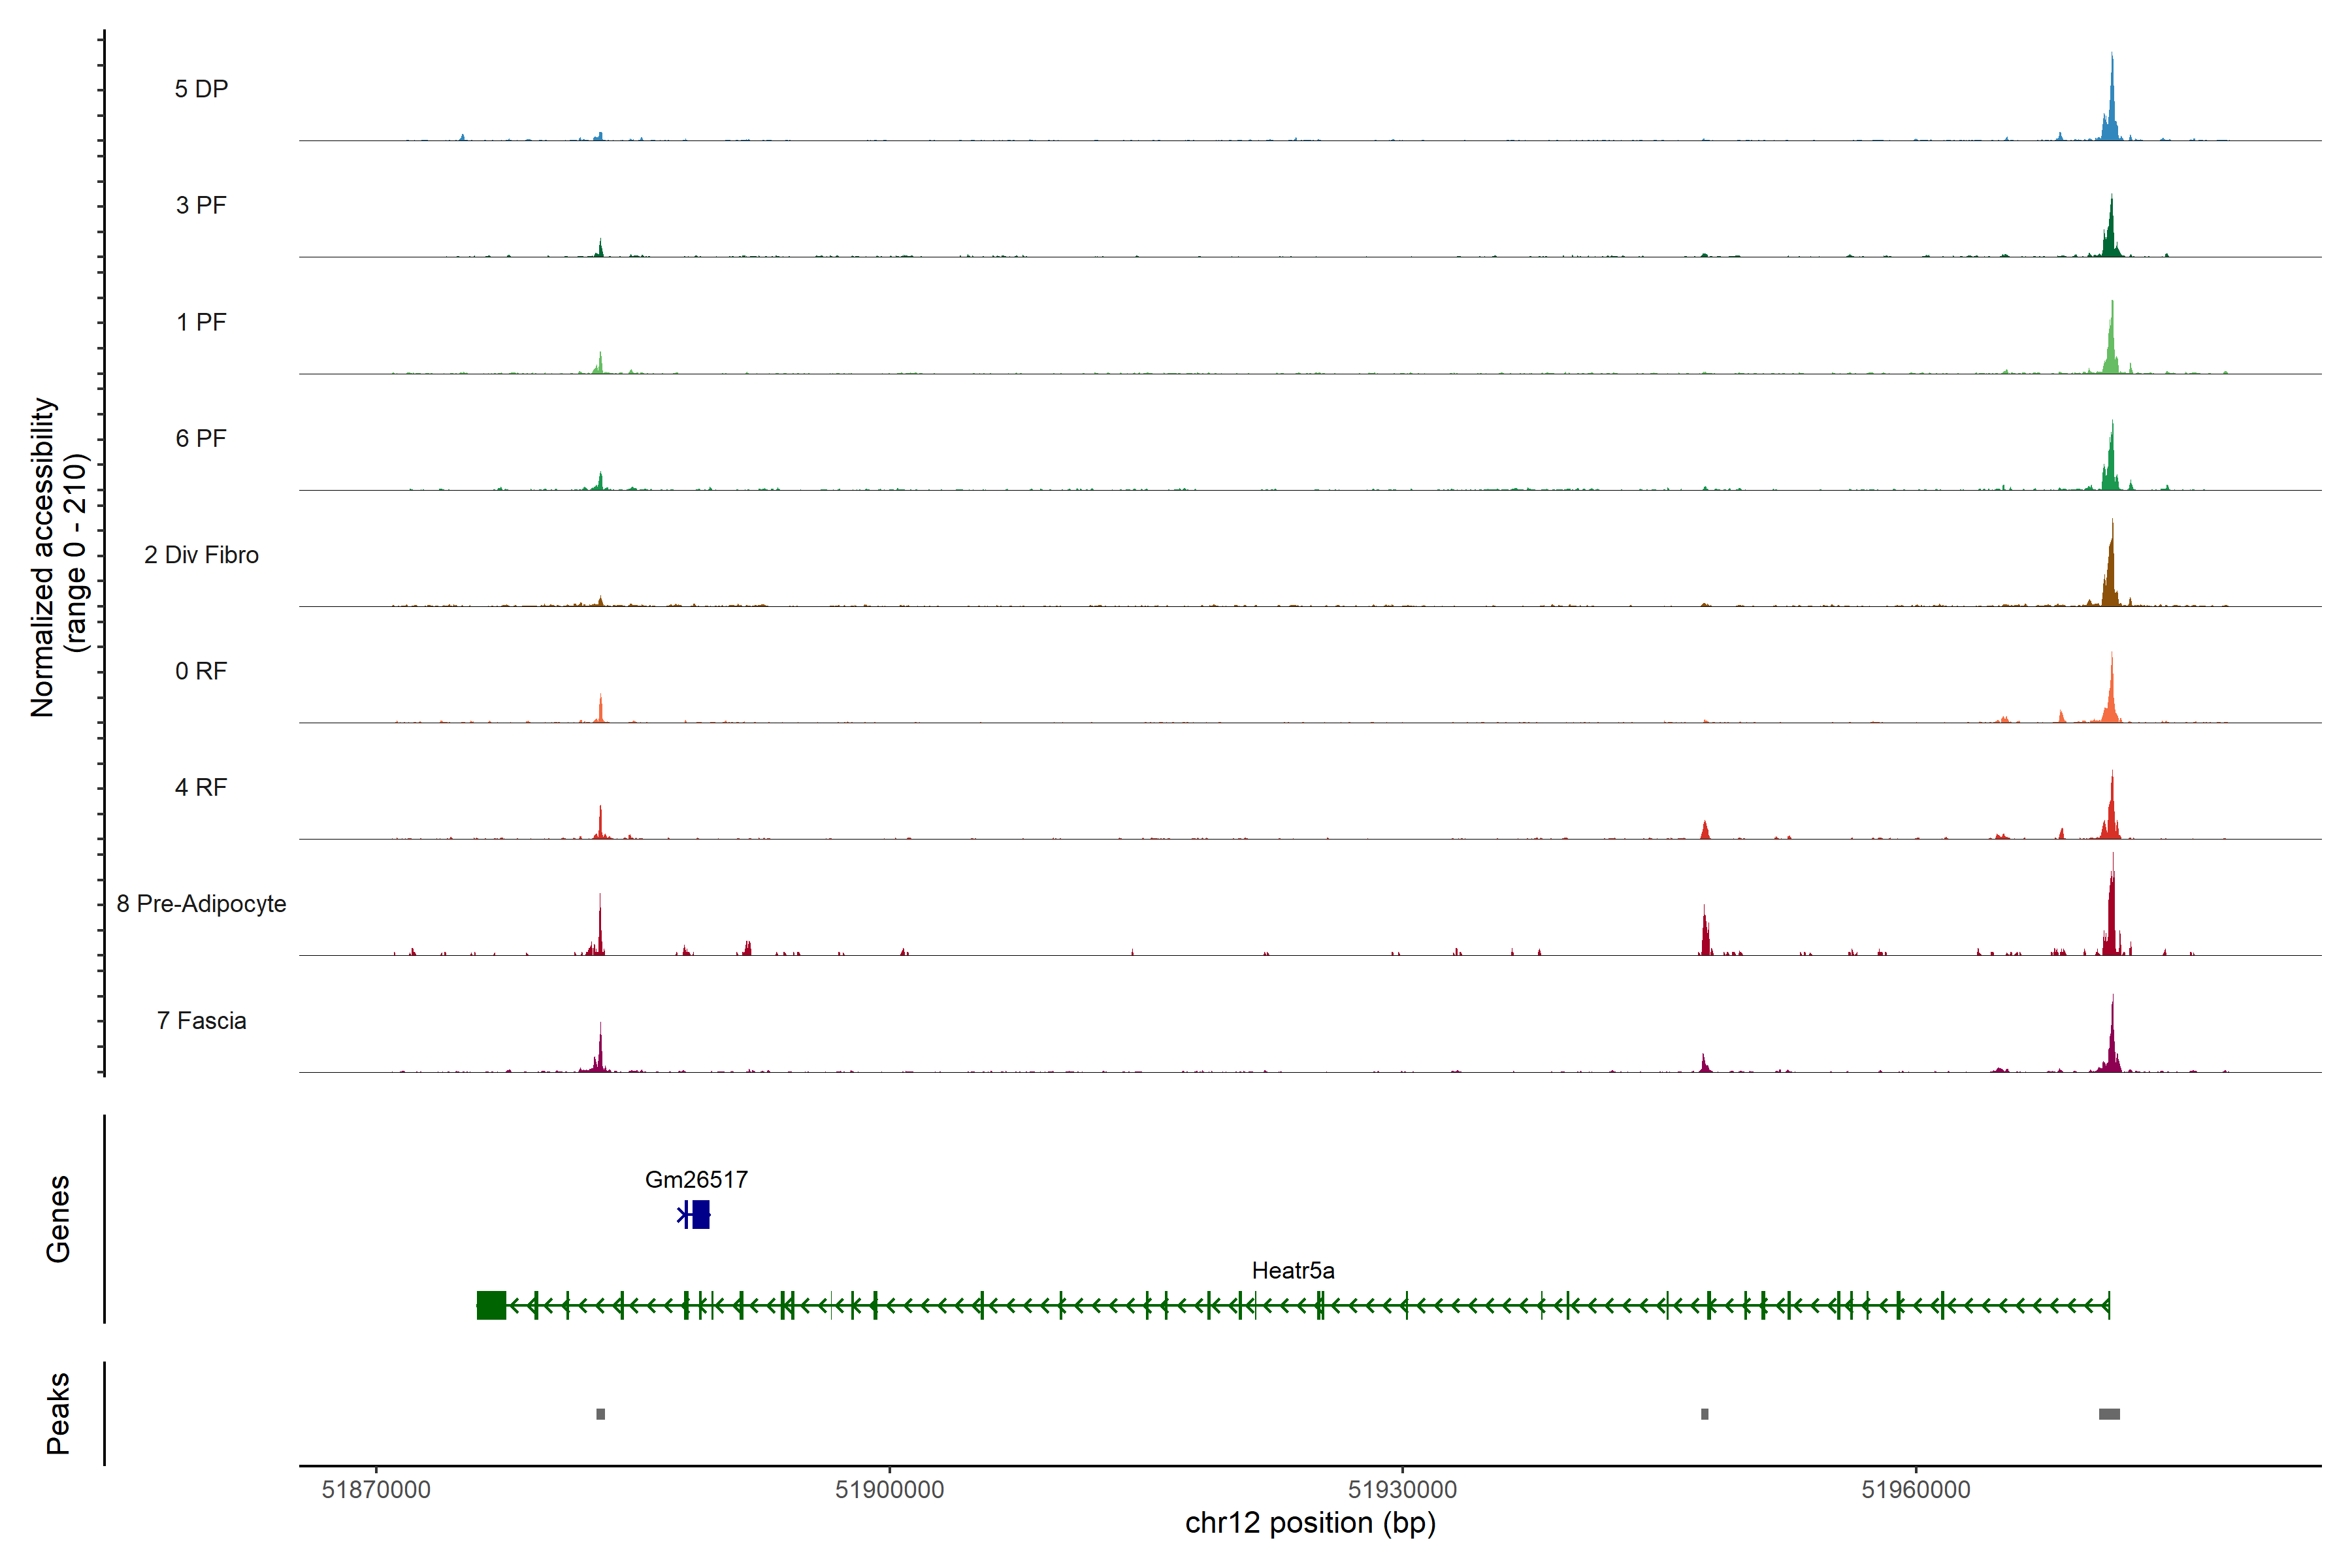Viewport: 2352px width, 1568px height.
Task: Click the 5 DP track label
Action: click(201, 89)
